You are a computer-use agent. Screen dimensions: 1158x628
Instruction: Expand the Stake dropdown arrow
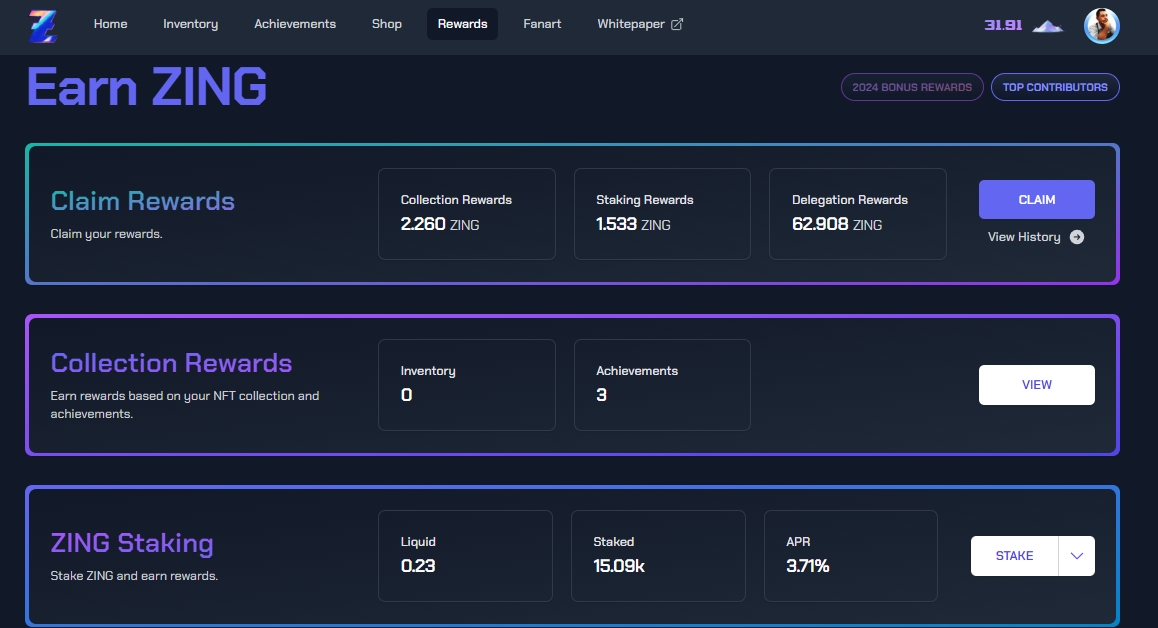pyautogui.click(x=1077, y=556)
